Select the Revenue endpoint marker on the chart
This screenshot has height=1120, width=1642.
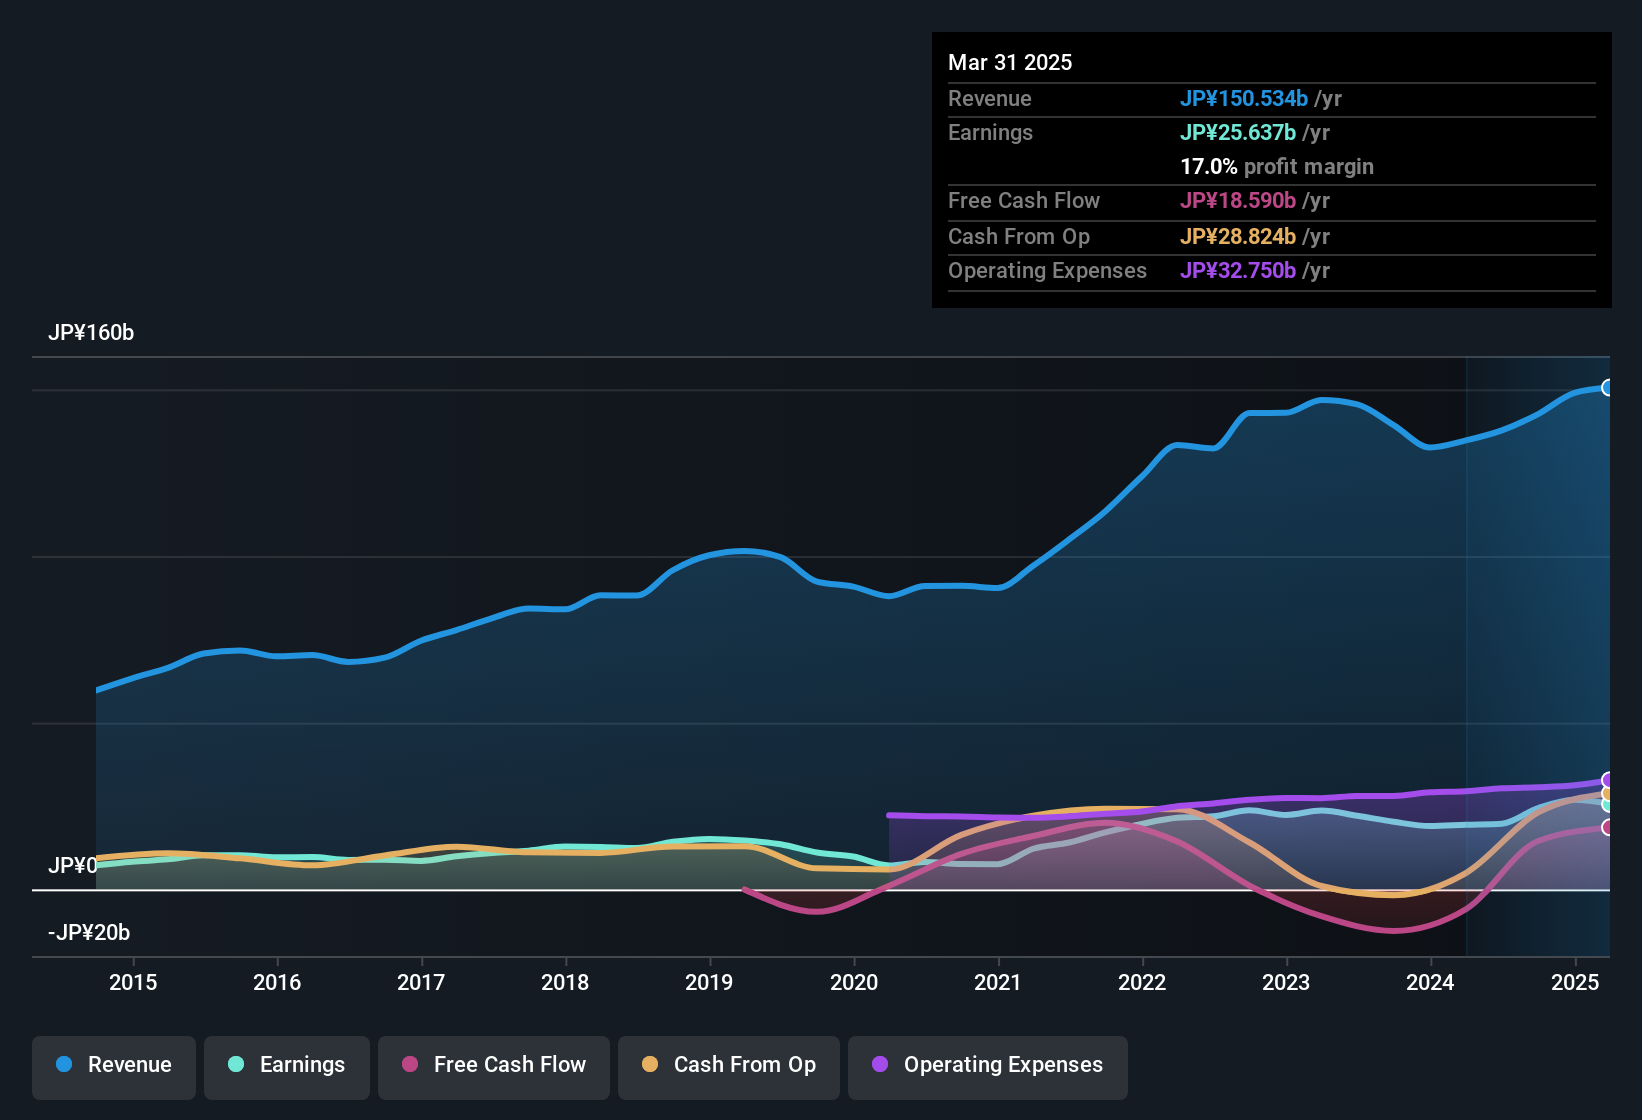(1608, 387)
